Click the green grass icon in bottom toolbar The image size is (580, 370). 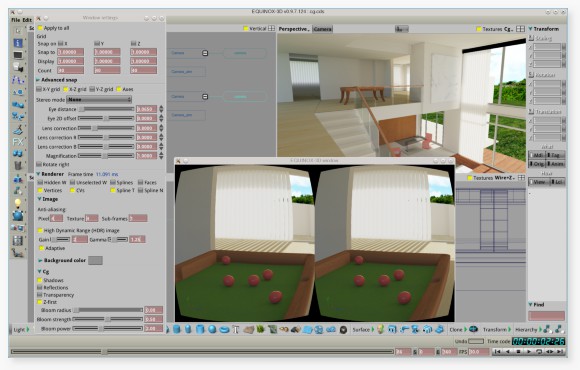coord(261,329)
